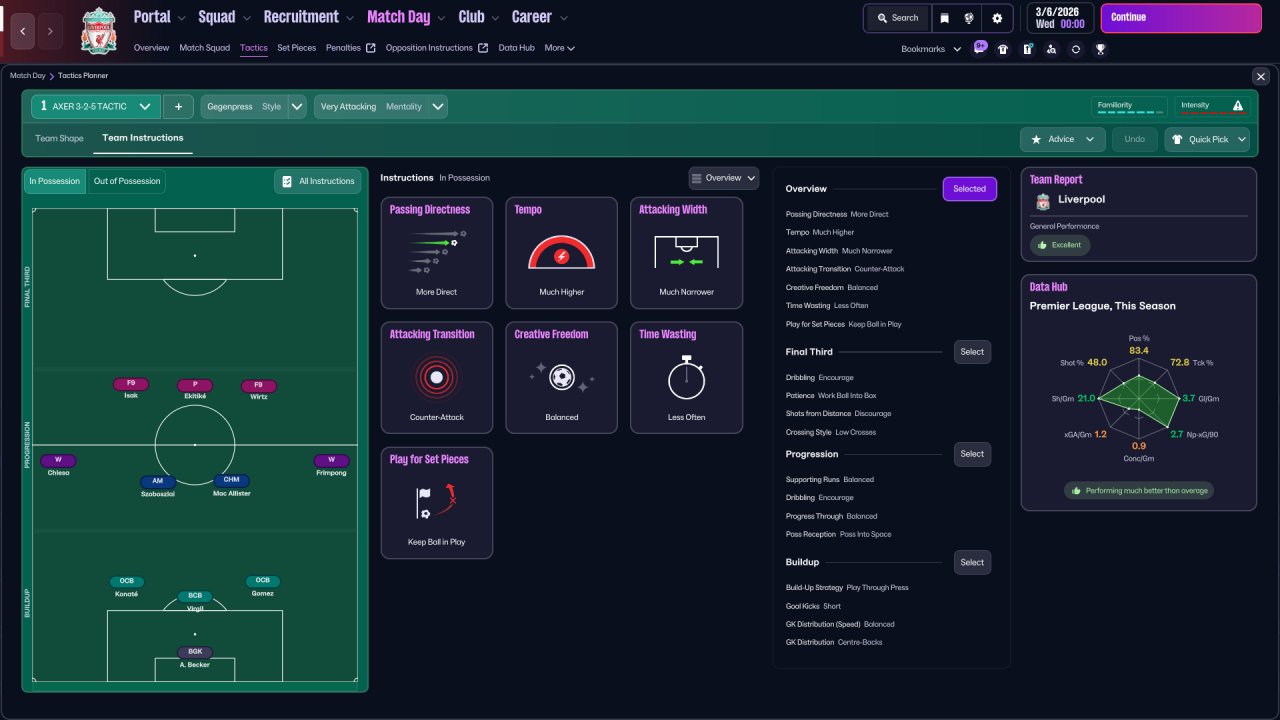Open the Very Attacking Mentality dropdown
Screen dimensions: 1280x720
(x=381, y=107)
